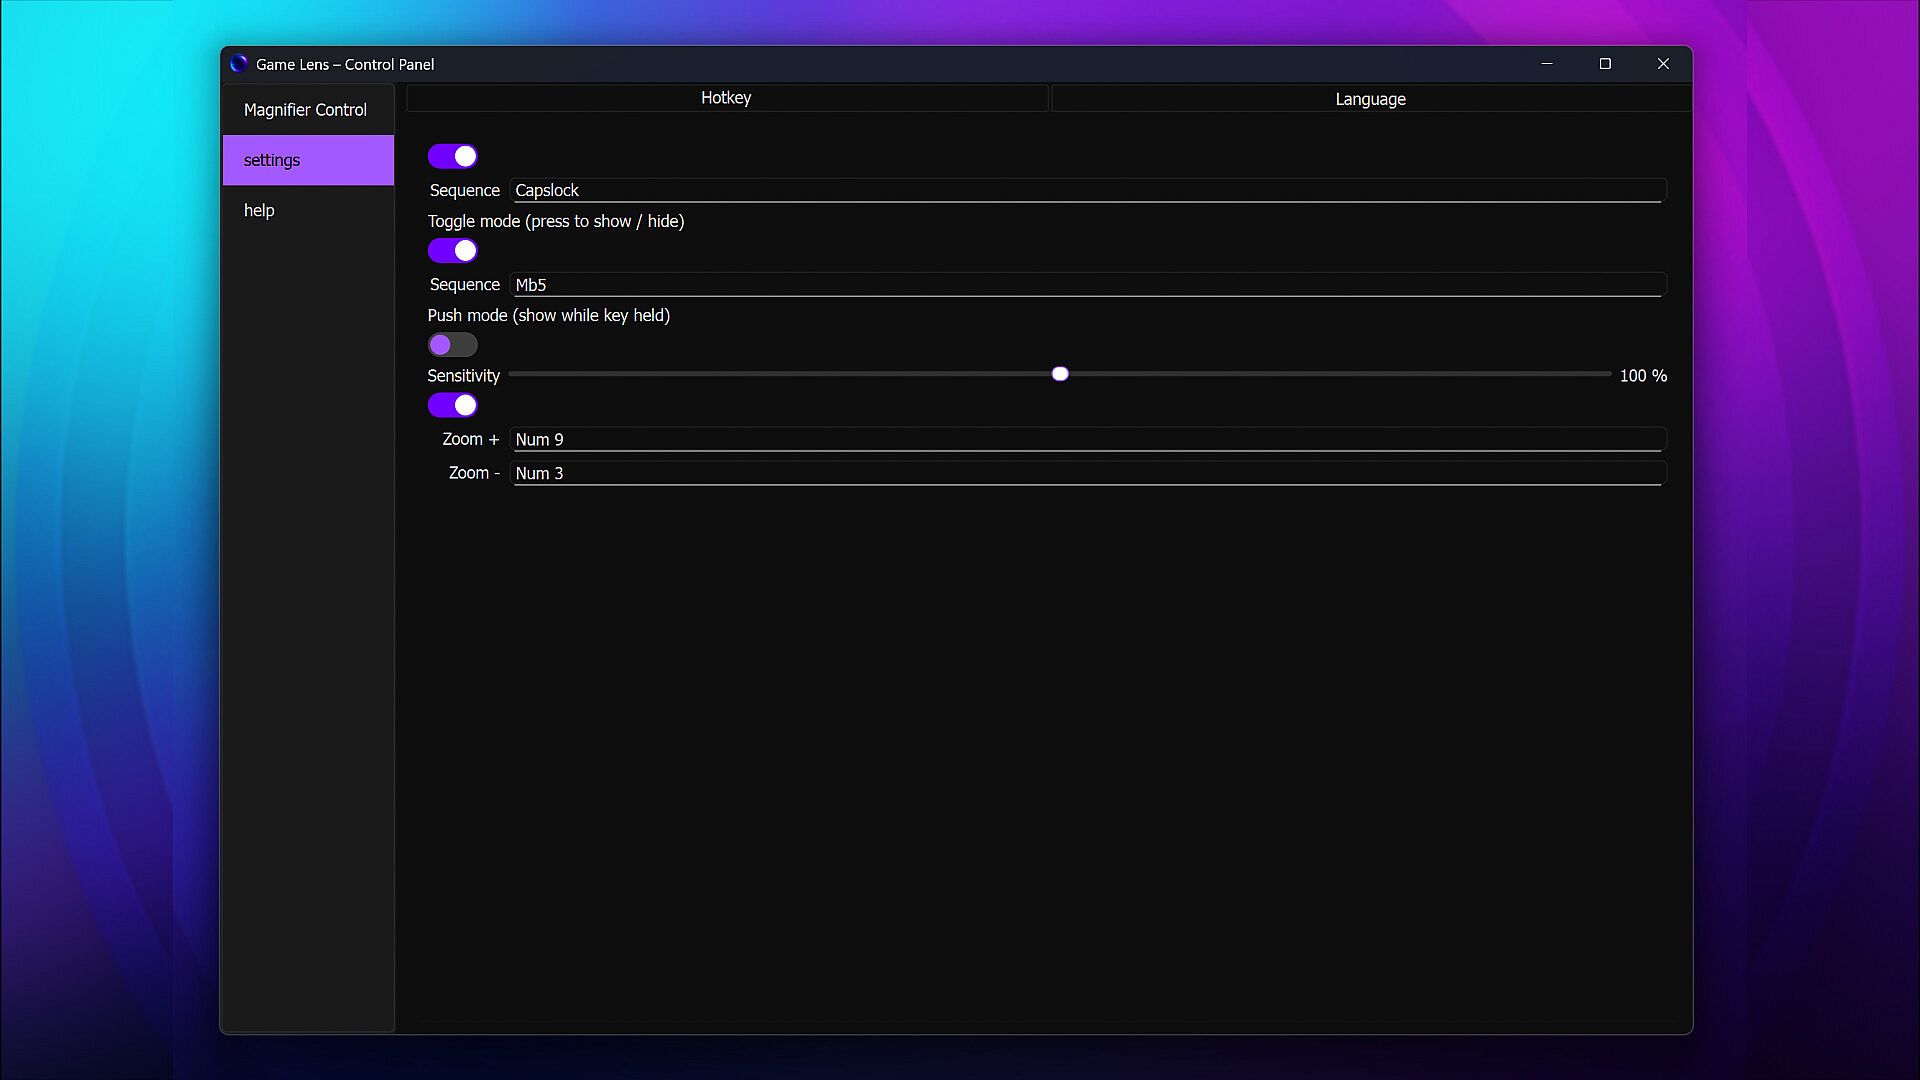Open the Hotkey tab
The image size is (1920, 1080).
pyautogui.click(x=726, y=98)
